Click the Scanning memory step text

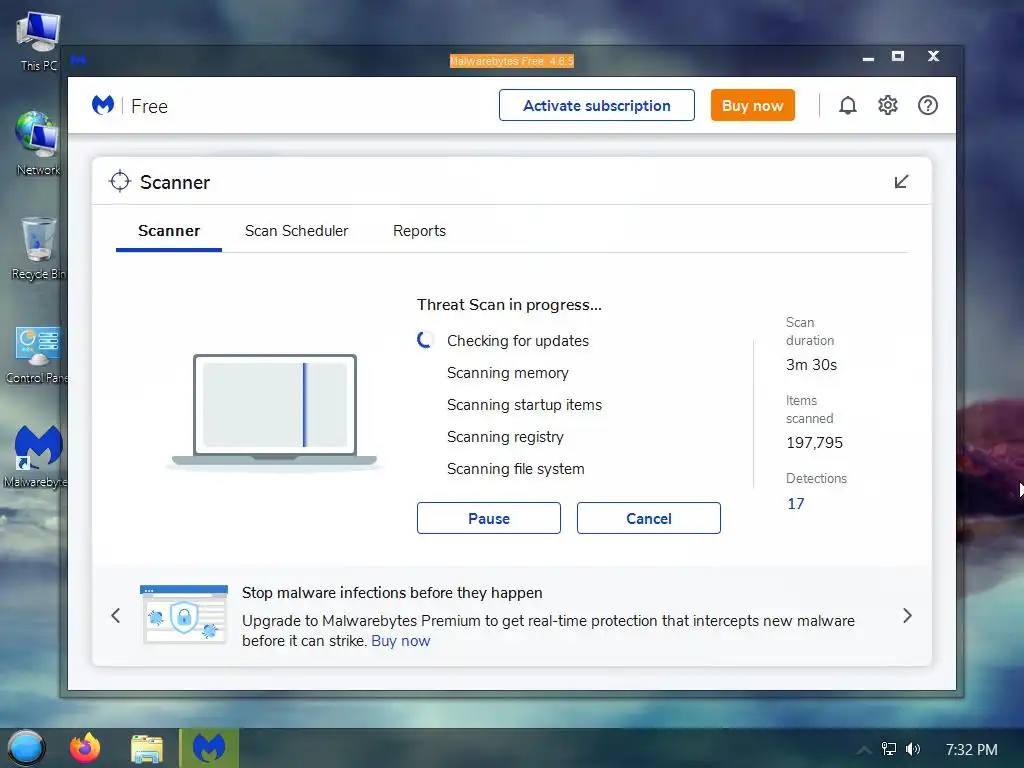(507, 372)
